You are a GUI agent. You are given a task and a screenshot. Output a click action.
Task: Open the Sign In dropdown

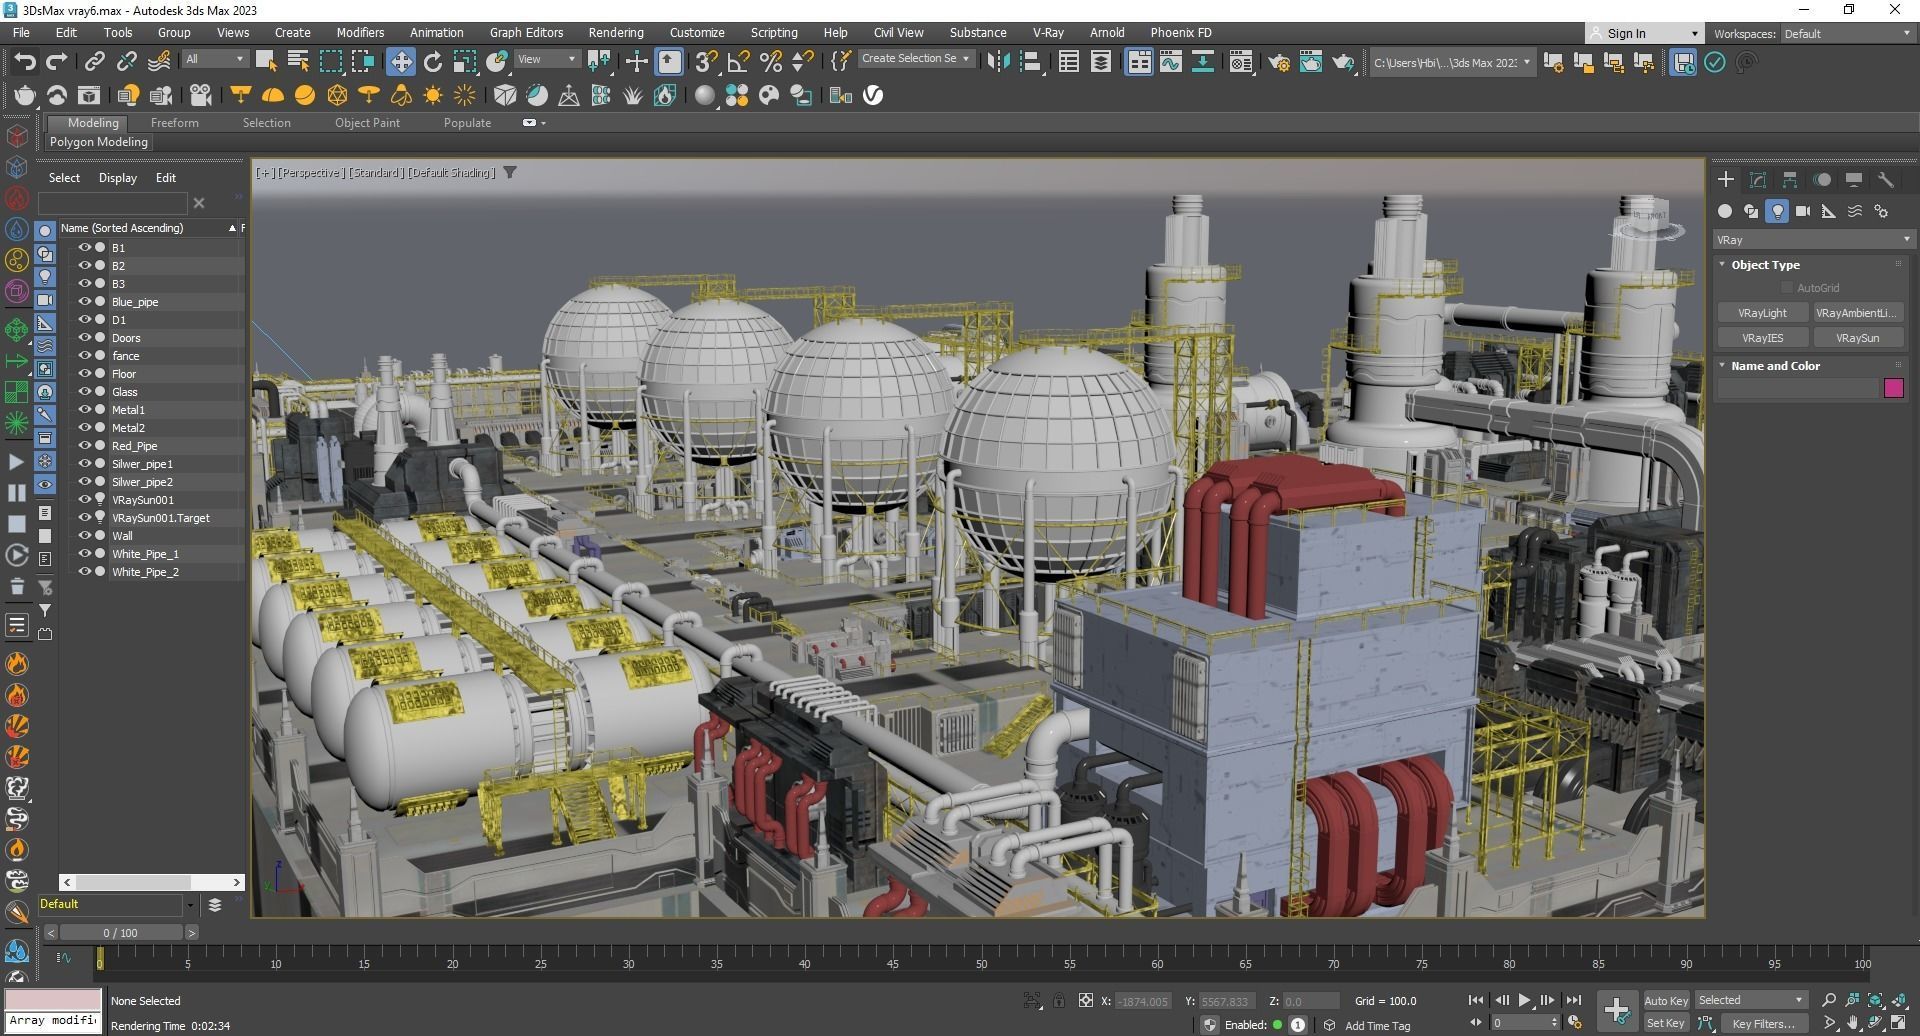(x=1644, y=33)
